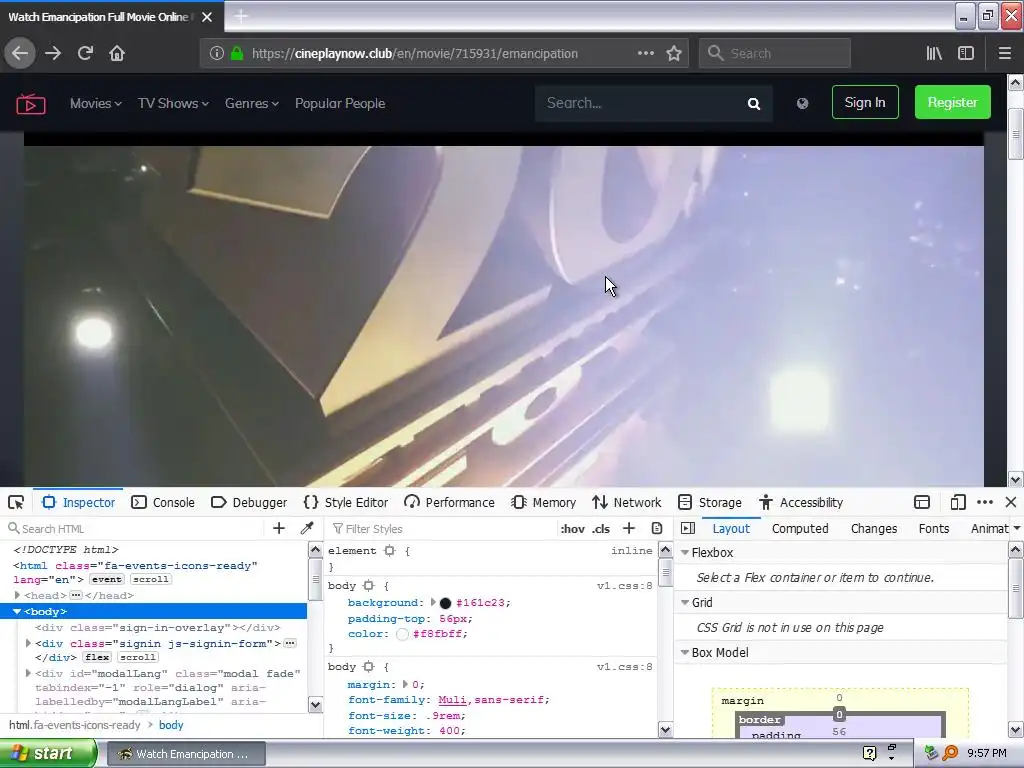Go back to the previous page
Image resolution: width=1024 pixels, height=768 pixels.
[20, 53]
